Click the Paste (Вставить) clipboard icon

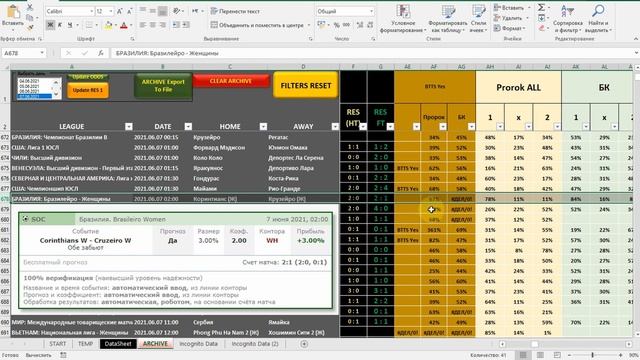[13, 12]
